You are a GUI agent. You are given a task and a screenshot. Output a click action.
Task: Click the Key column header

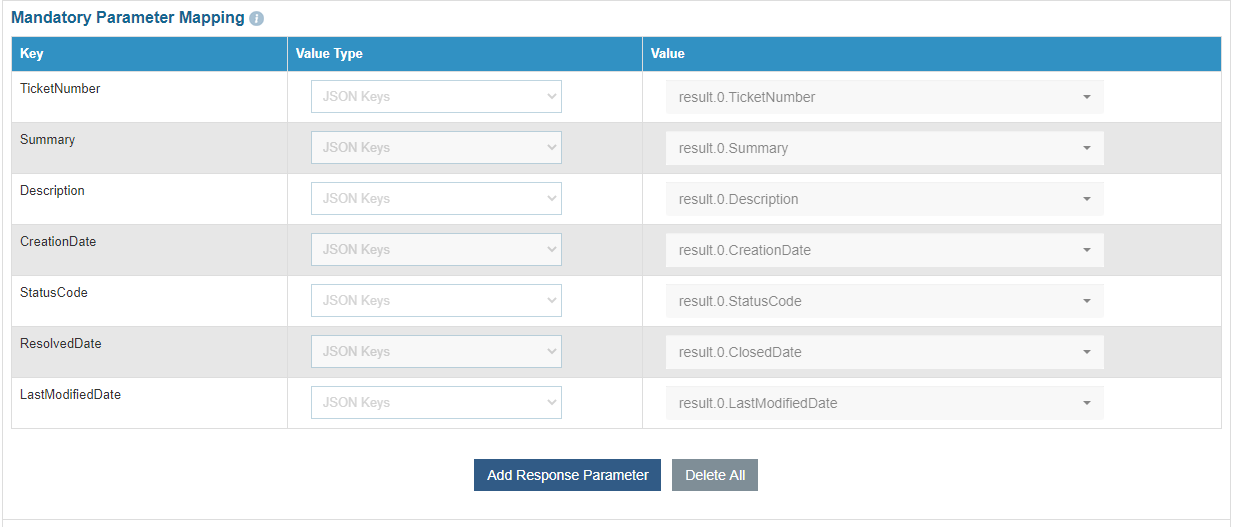pyautogui.click(x=32, y=54)
